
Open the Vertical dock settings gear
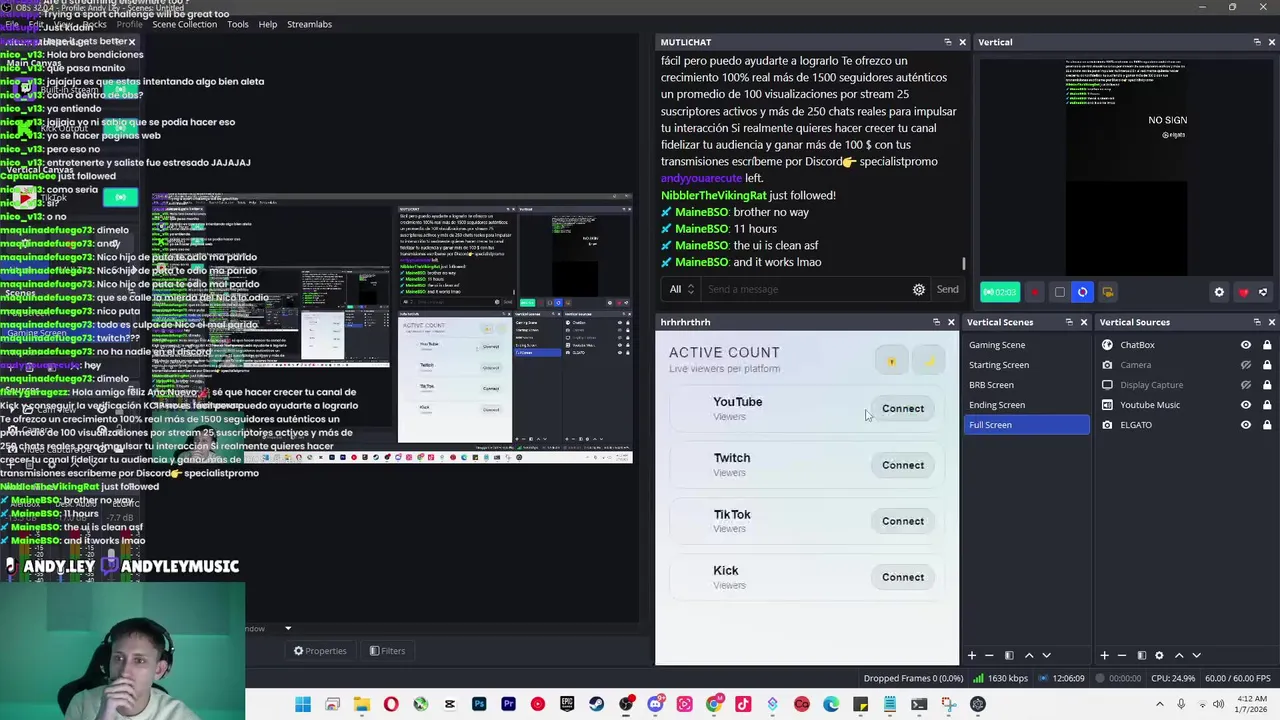[1219, 292]
